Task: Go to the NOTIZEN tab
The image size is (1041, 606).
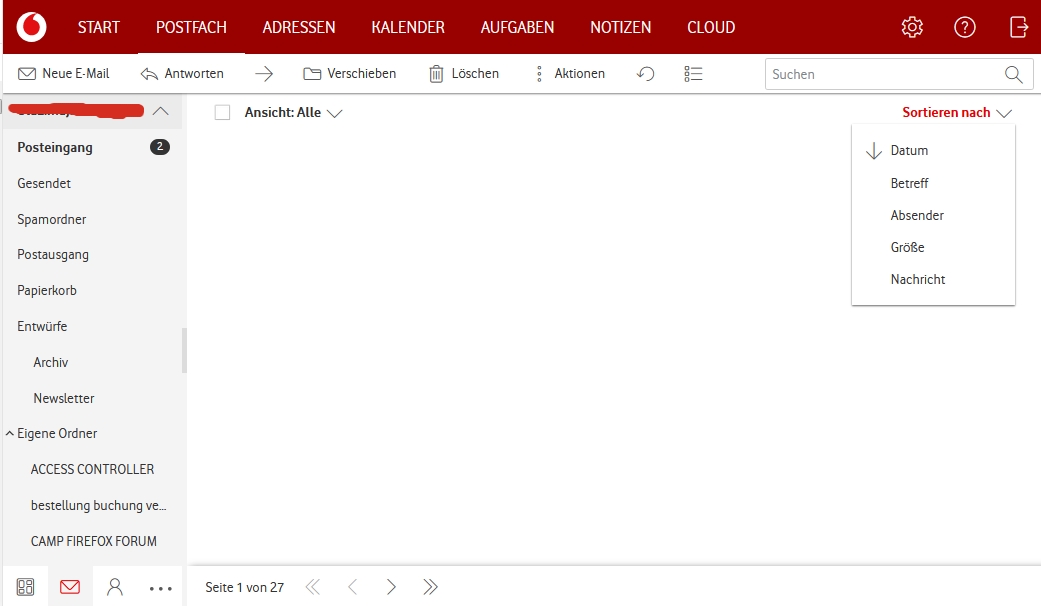Action: (621, 27)
